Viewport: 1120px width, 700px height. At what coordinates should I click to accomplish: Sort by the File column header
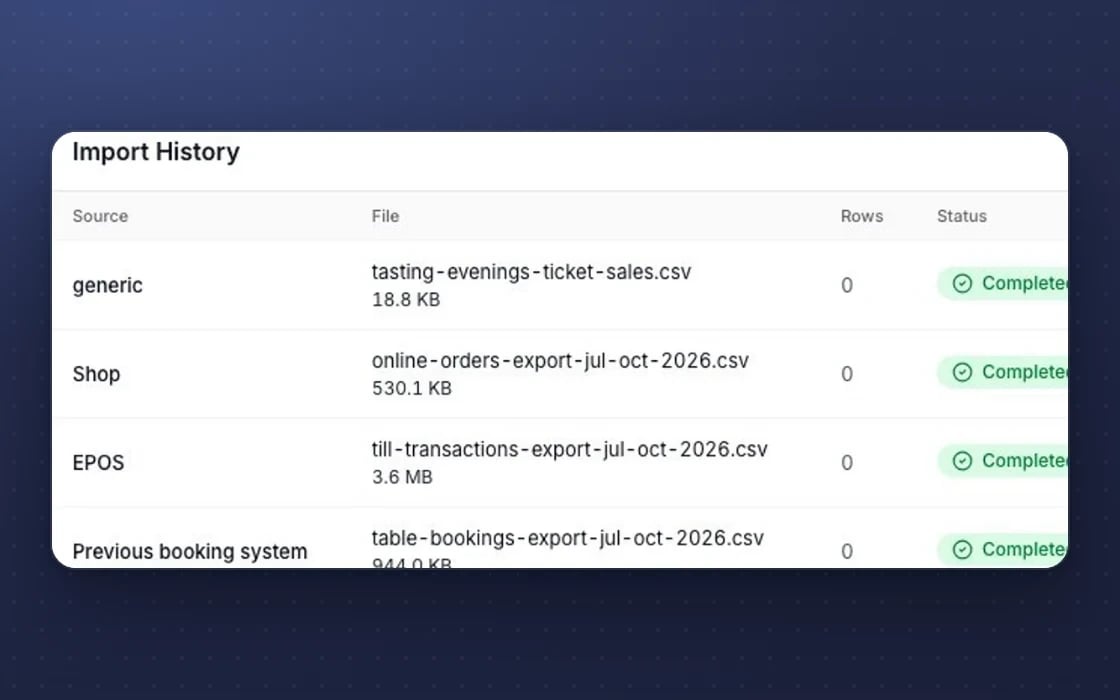point(385,216)
